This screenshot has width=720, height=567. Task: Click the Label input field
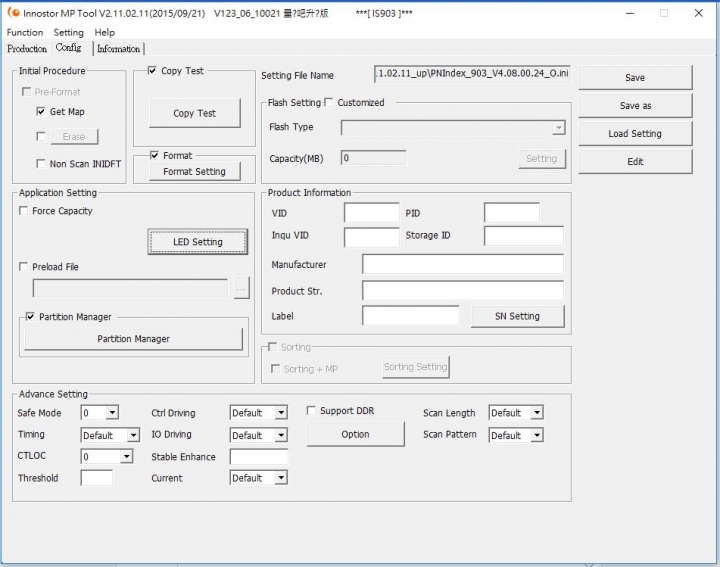tap(411, 316)
